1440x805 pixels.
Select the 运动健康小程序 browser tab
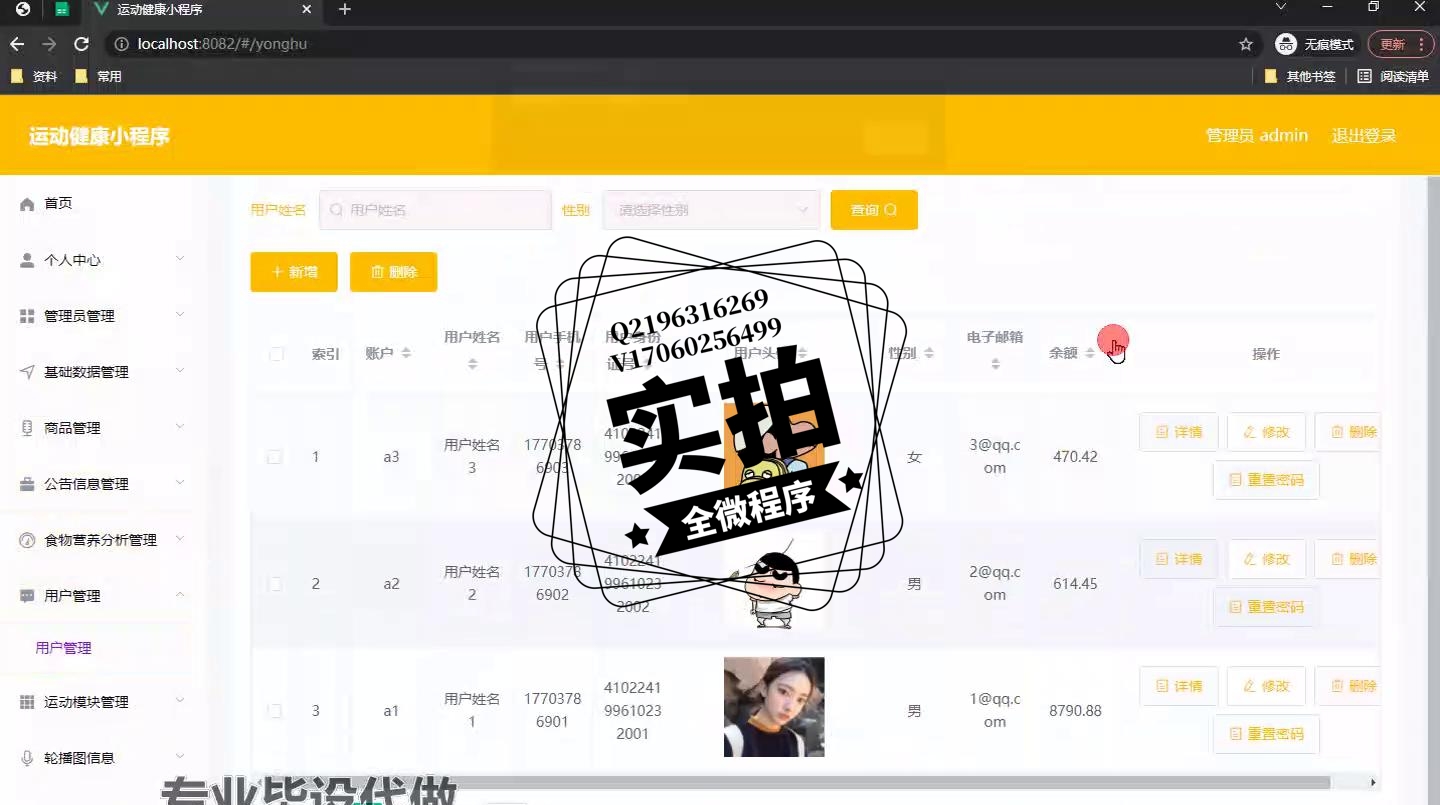point(200,10)
